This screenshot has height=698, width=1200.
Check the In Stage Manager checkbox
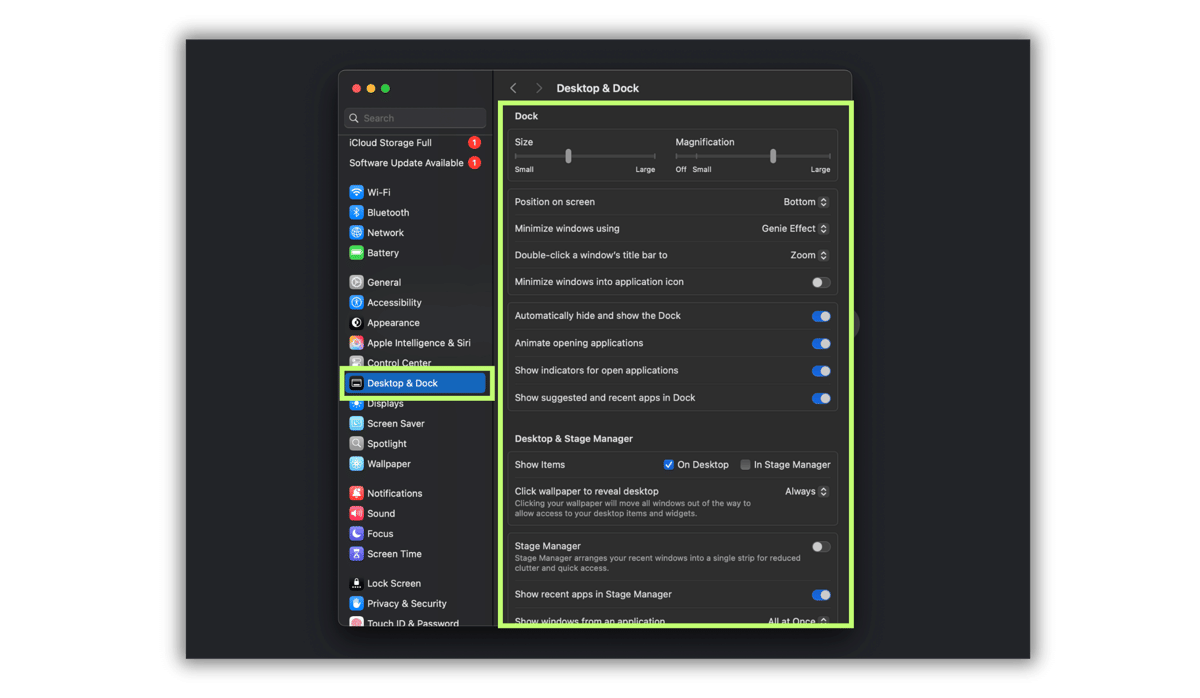point(745,465)
